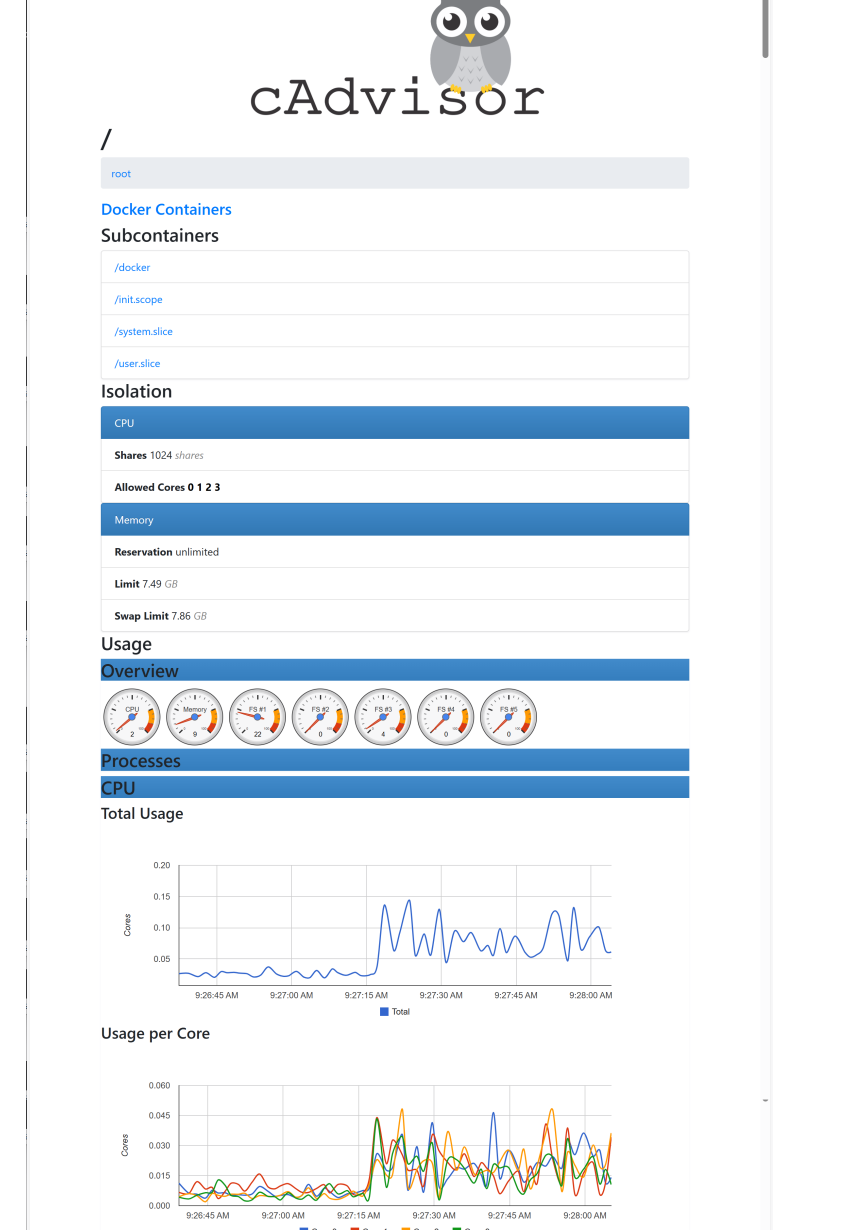Image resolution: width=854 pixels, height=1230 pixels.
Task: Select the Limit 7.49 GB row
Action: (x=395, y=584)
